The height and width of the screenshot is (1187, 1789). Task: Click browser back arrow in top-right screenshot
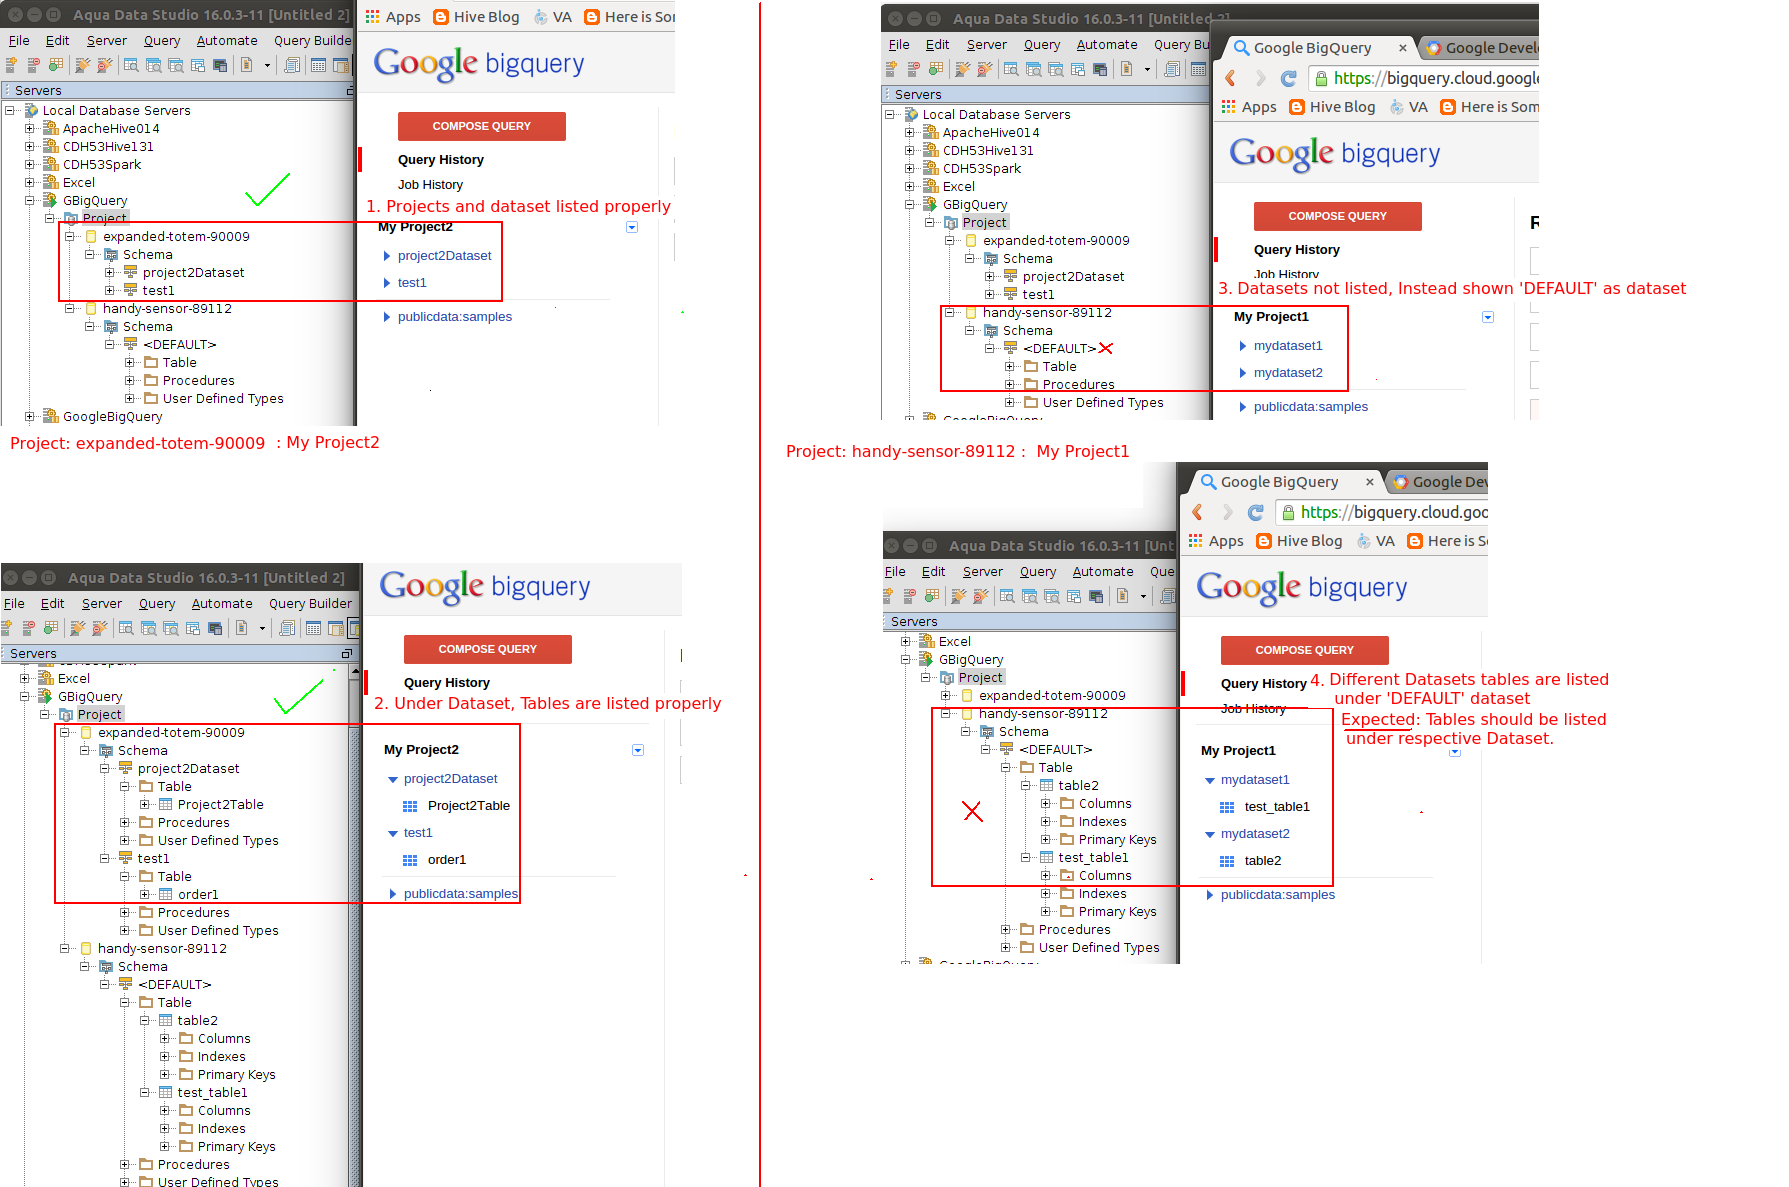click(x=1230, y=78)
